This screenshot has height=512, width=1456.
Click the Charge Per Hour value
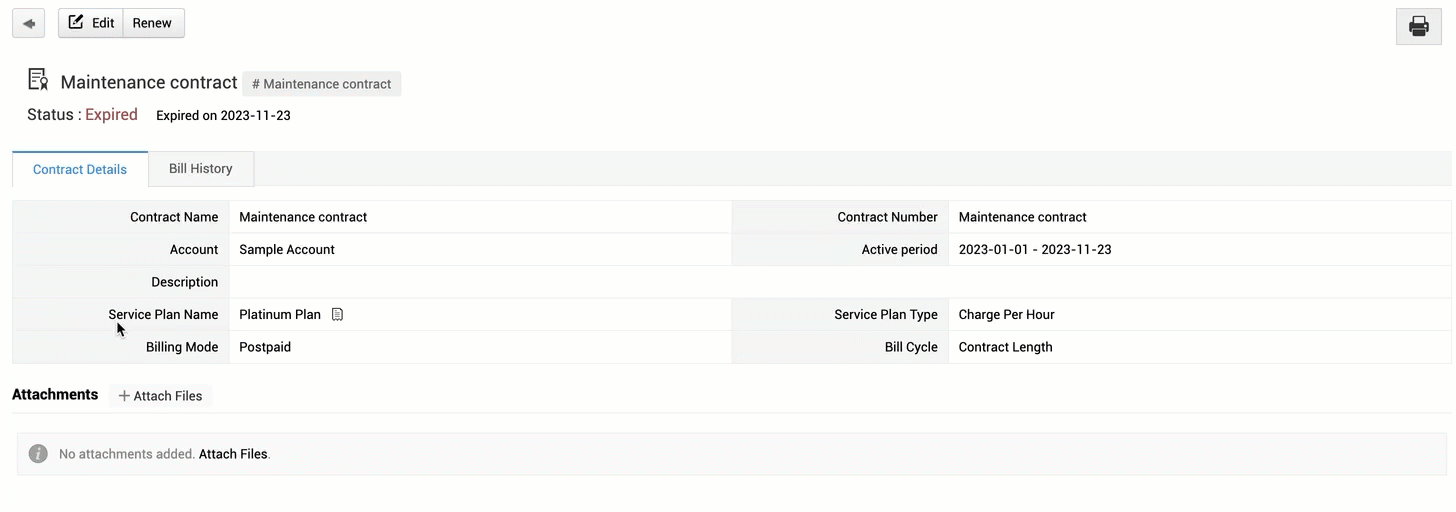[x=1006, y=314]
